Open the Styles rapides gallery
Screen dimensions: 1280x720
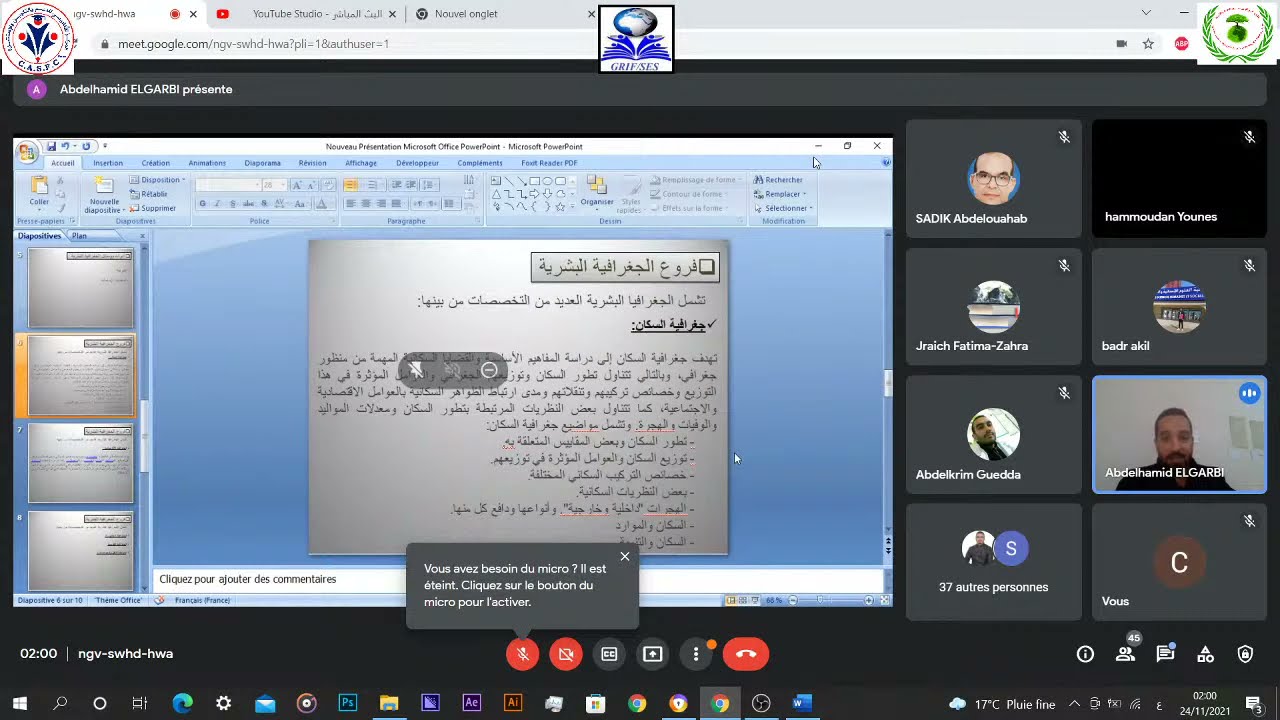pyautogui.click(x=630, y=195)
